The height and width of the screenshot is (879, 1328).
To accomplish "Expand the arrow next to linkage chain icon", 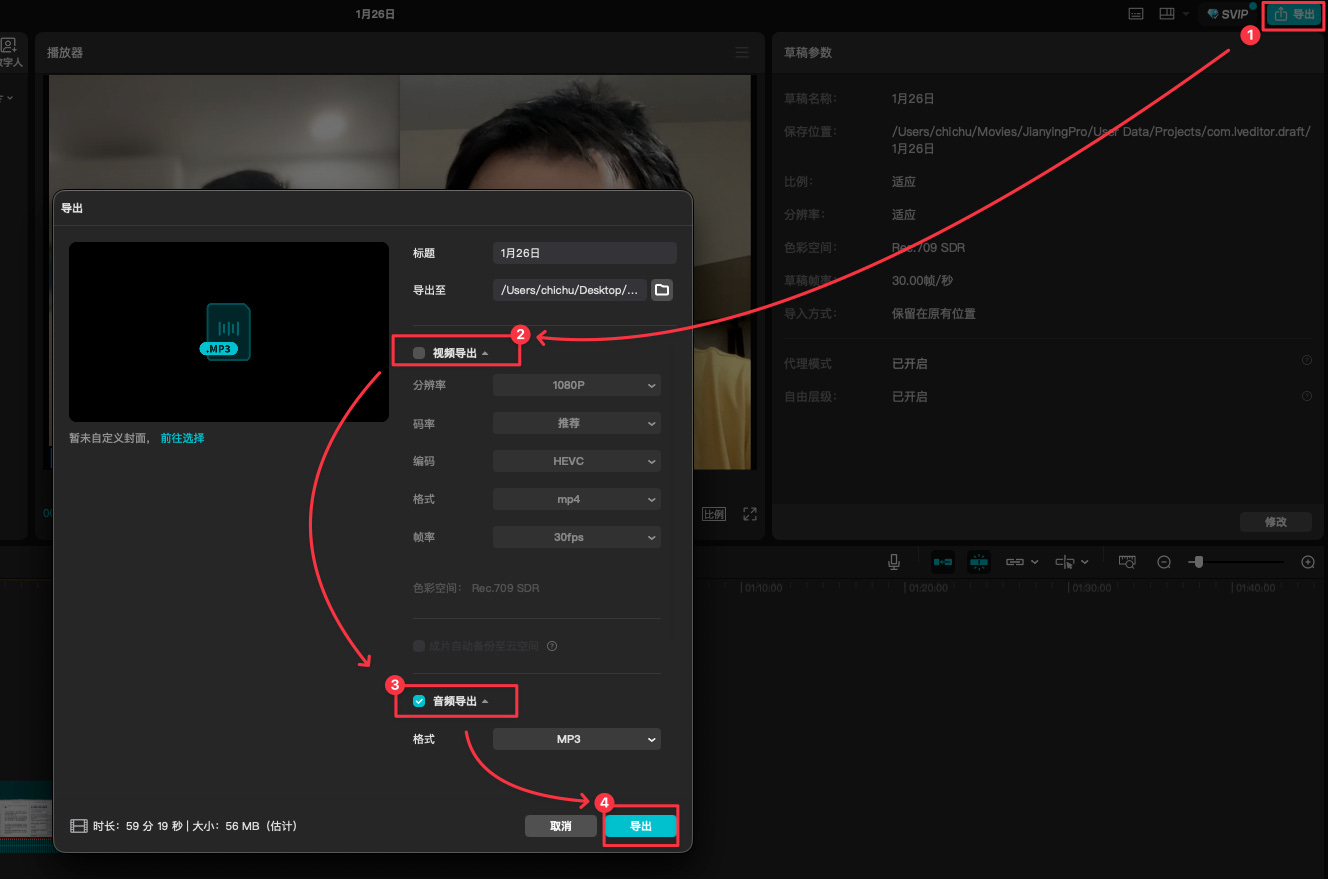I will pos(1034,562).
